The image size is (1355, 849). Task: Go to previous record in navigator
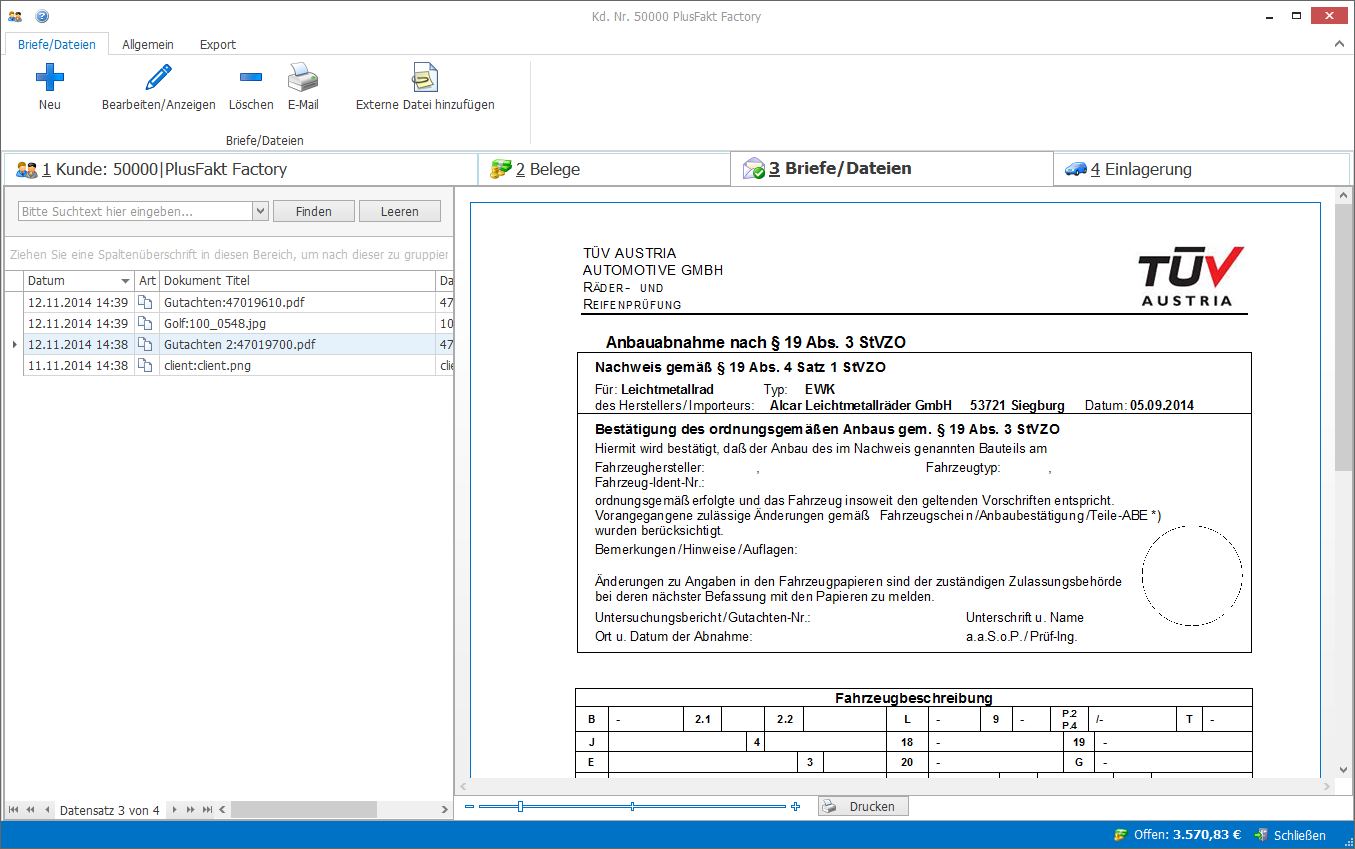[x=45, y=810]
